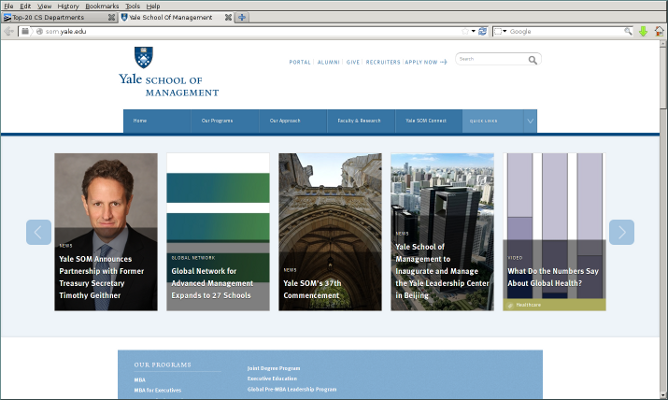Click the APPLY NOW link
The width and height of the screenshot is (668, 400).
coord(426,62)
